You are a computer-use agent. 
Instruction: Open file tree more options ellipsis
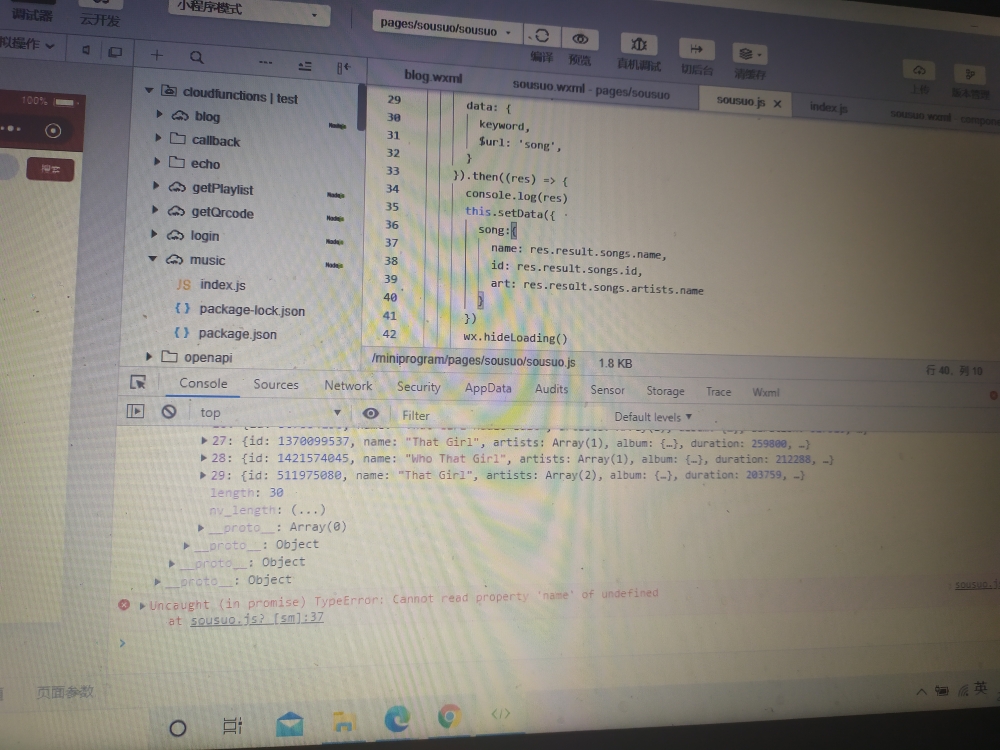pos(265,62)
